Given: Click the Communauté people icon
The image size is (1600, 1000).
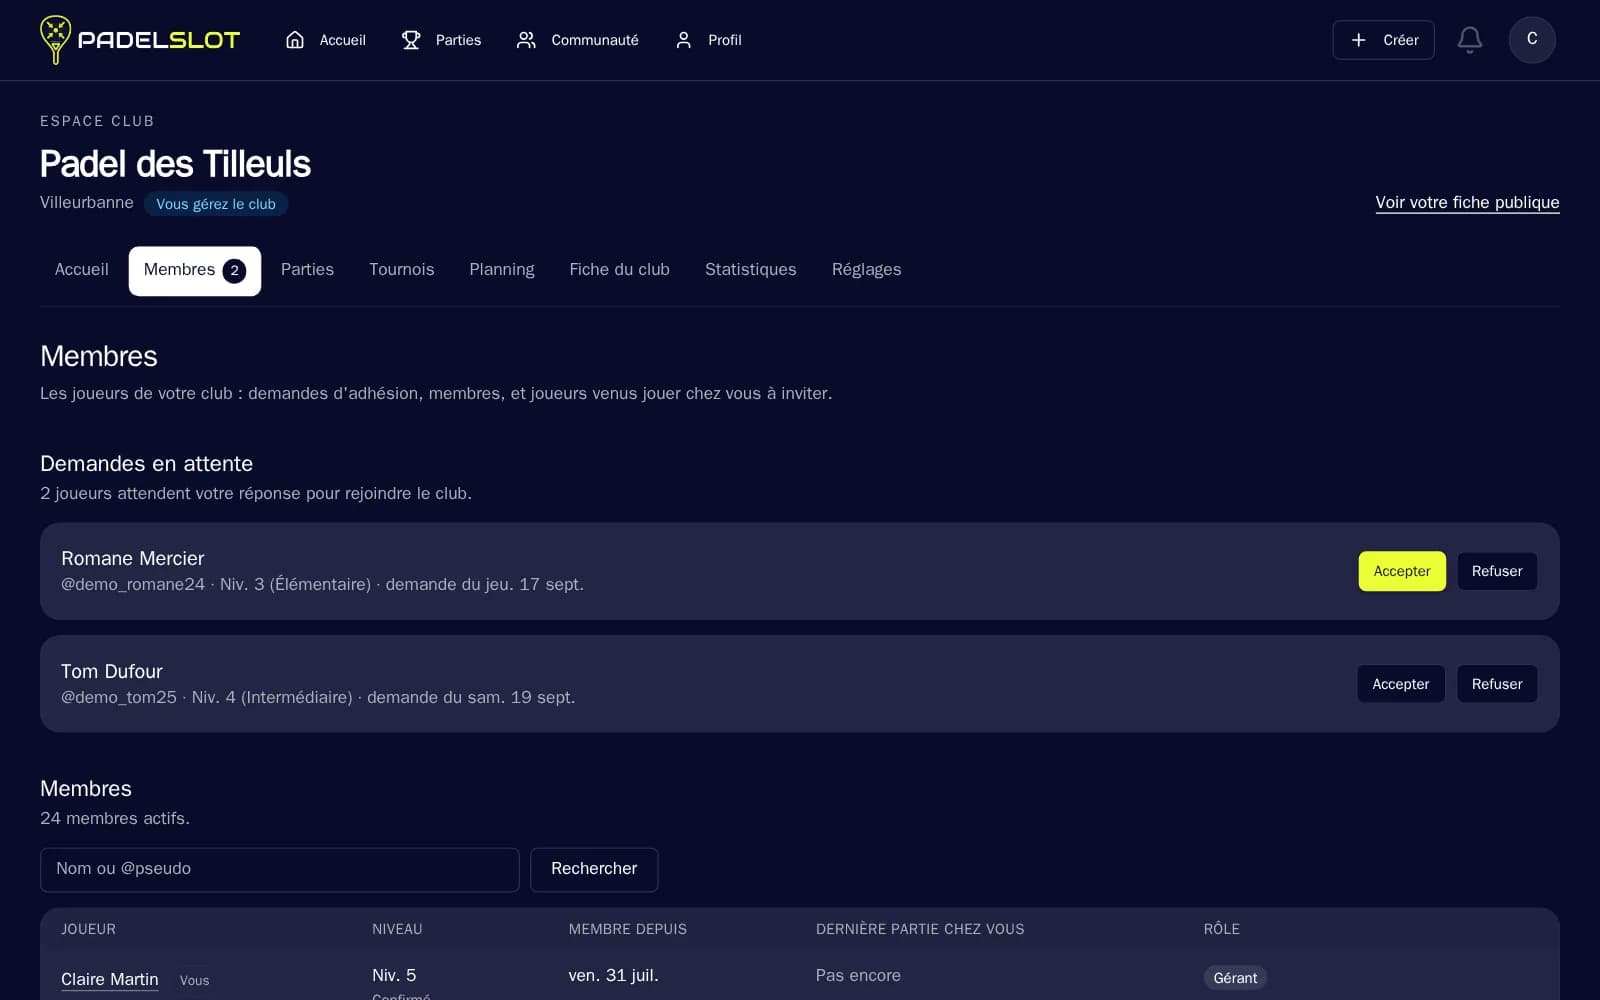Looking at the screenshot, I should coord(526,40).
